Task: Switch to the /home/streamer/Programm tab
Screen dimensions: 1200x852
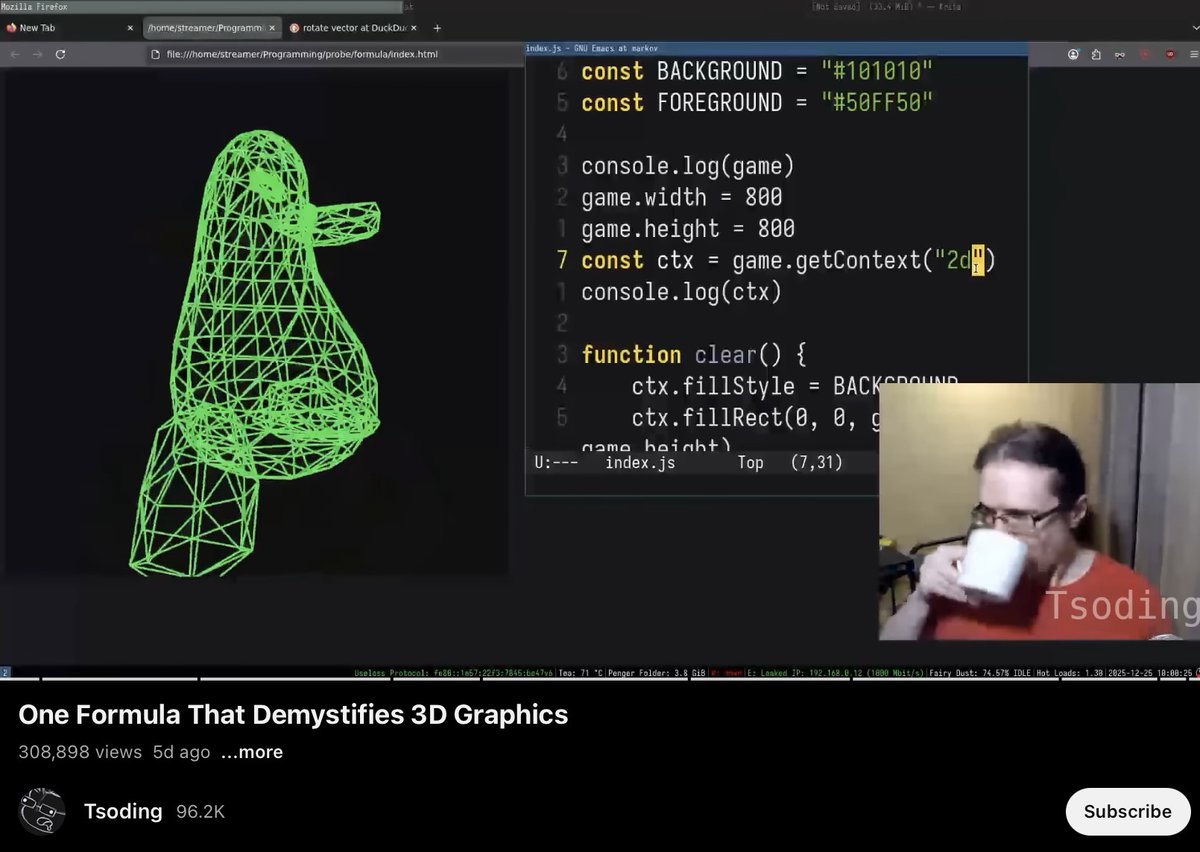Action: [x=210, y=28]
